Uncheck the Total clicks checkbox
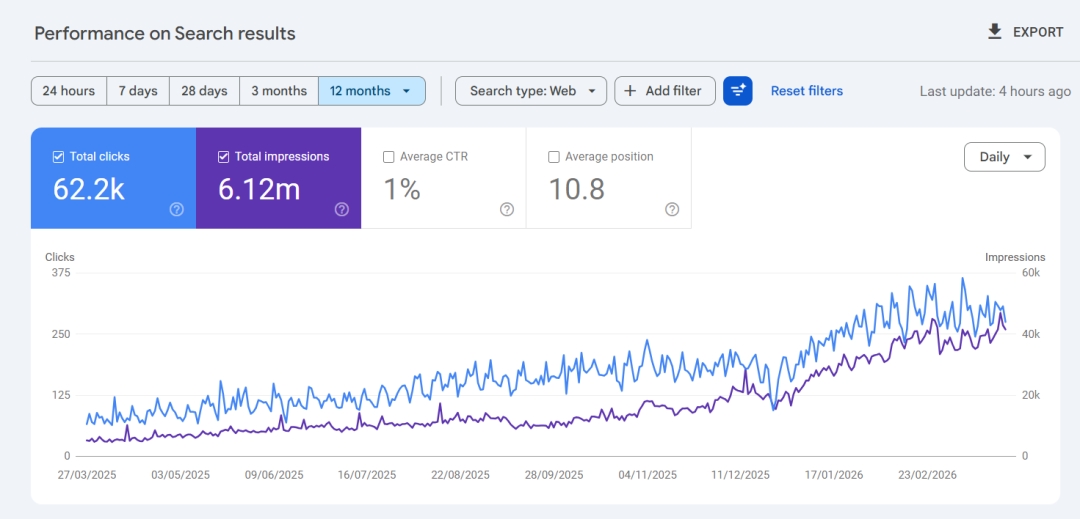The height and width of the screenshot is (519, 1080). [58, 157]
